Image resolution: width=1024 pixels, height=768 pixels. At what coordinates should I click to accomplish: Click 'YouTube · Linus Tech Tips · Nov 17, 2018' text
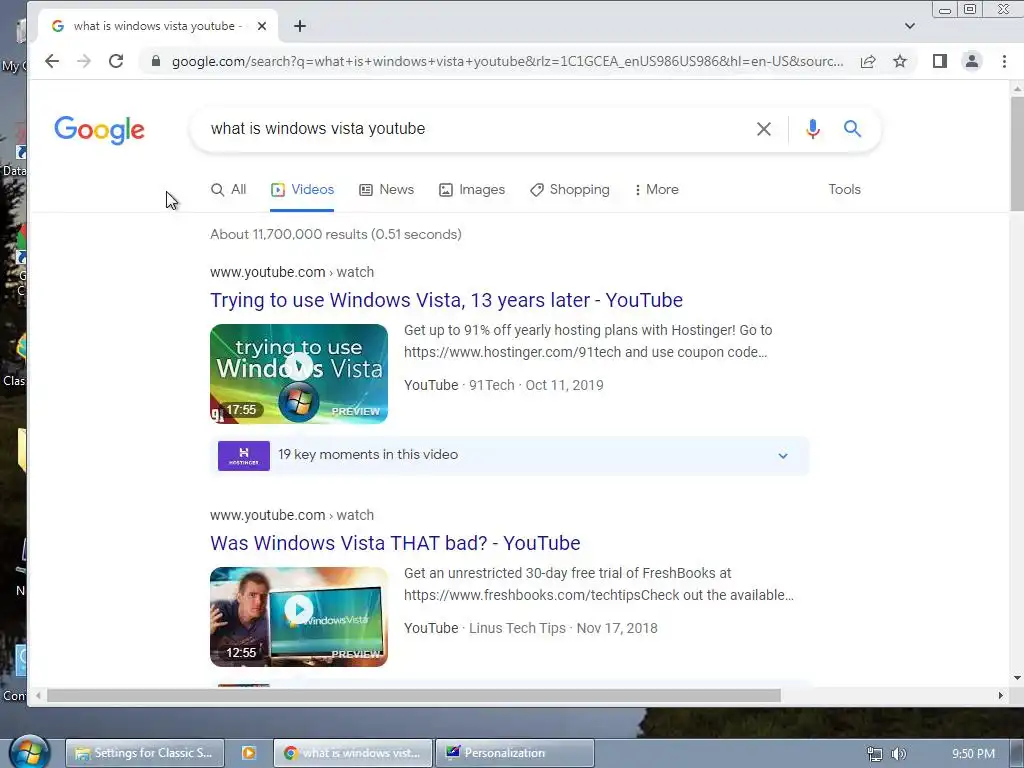[x=531, y=628]
